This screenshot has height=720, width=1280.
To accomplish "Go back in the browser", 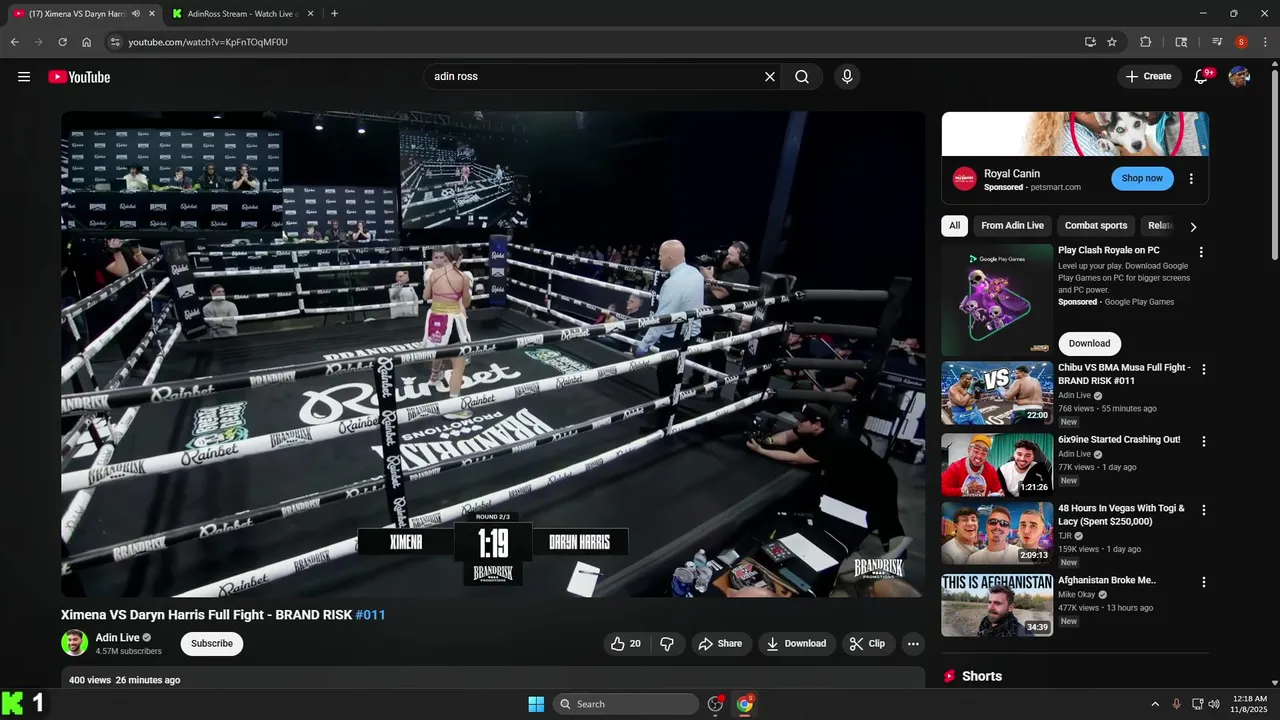I will [14, 42].
